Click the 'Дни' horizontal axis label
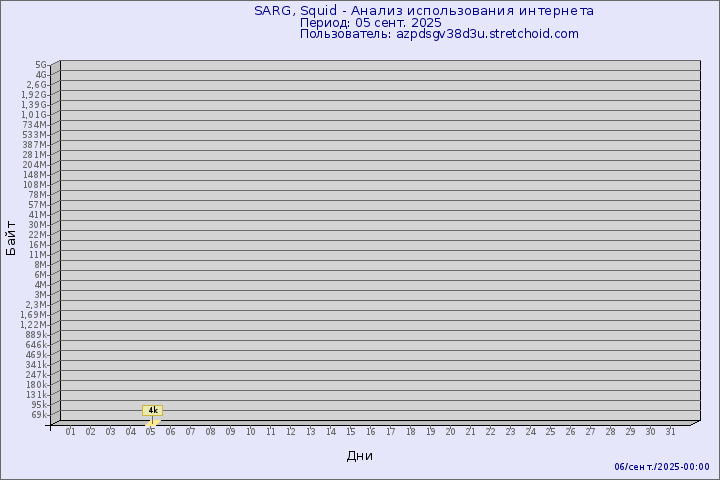The width and height of the screenshot is (720, 480). pos(360,456)
